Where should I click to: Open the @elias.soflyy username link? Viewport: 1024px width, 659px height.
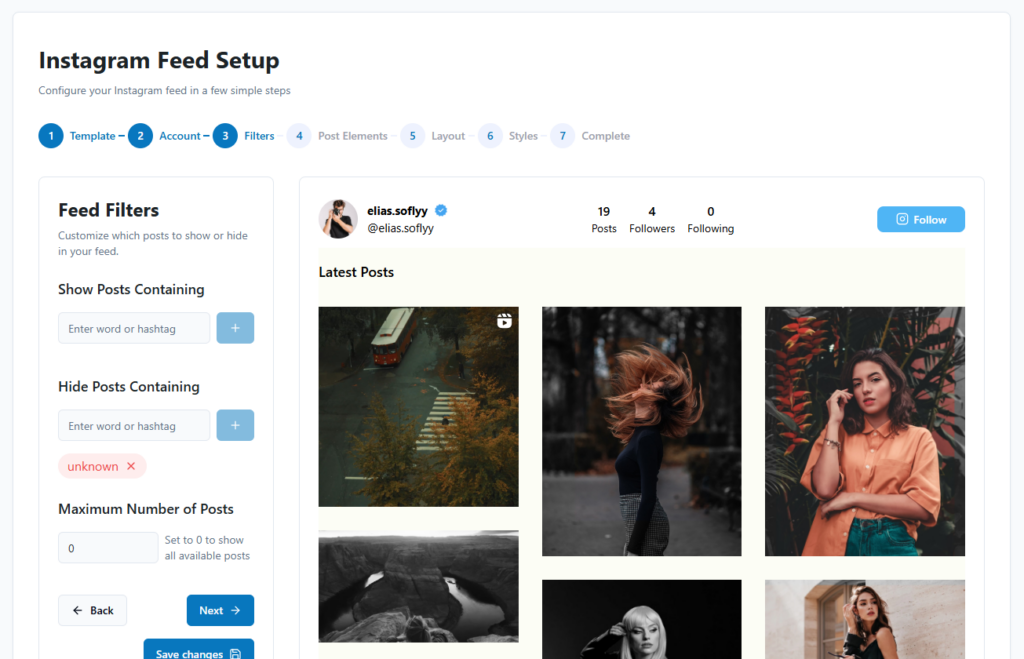[400, 227]
